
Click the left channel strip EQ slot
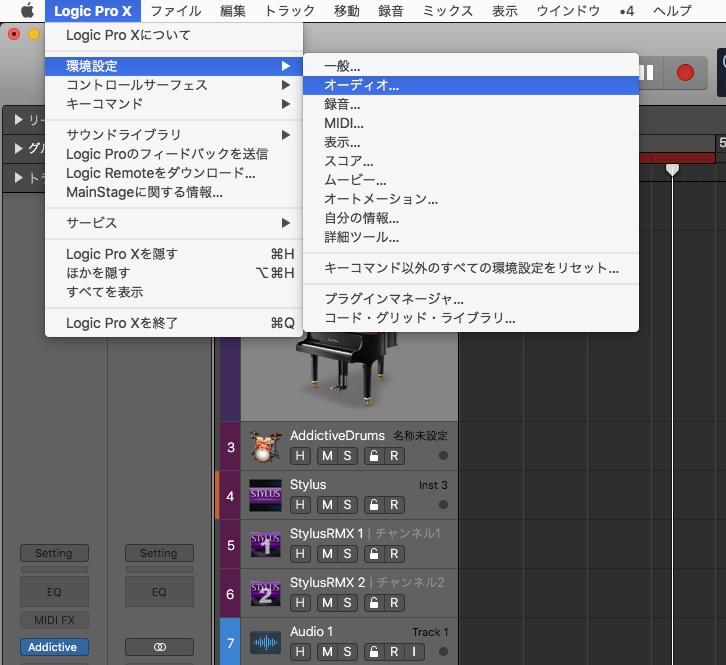click(x=54, y=592)
